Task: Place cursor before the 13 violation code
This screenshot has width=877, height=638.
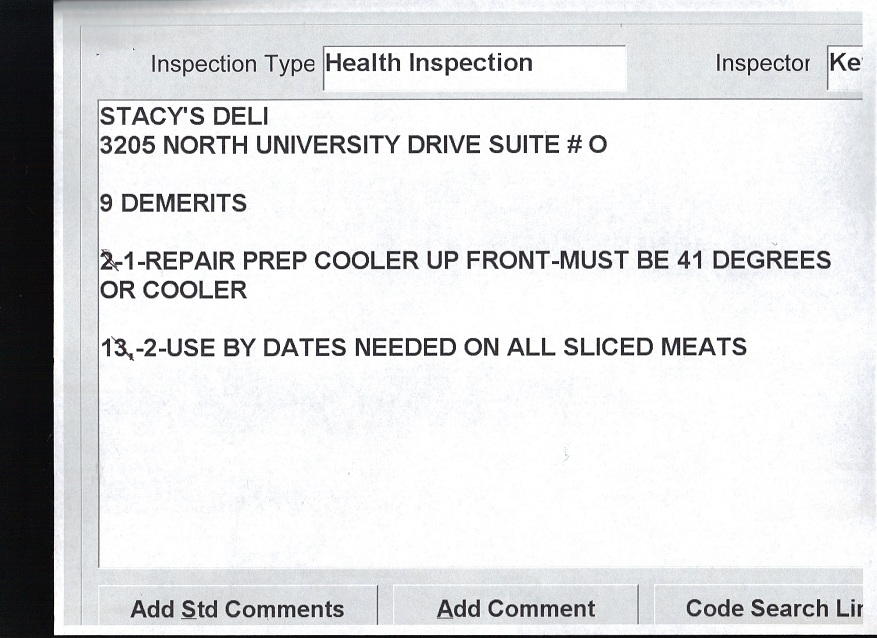Action: (x=101, y=348)
